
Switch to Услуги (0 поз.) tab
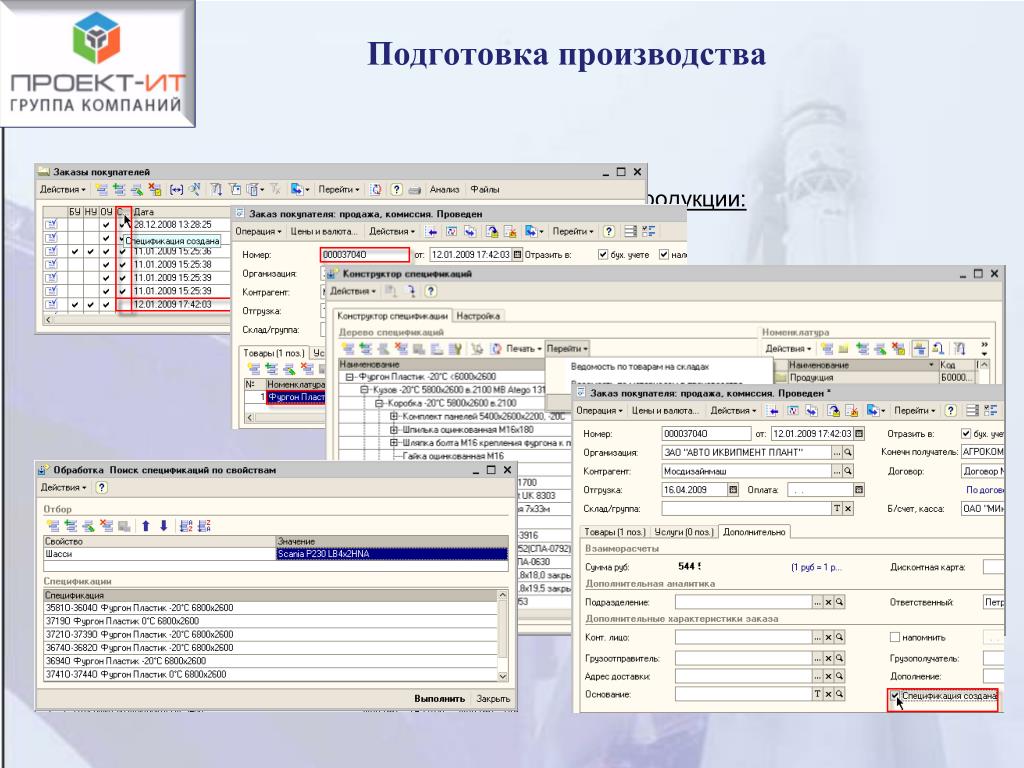(682, 532)
